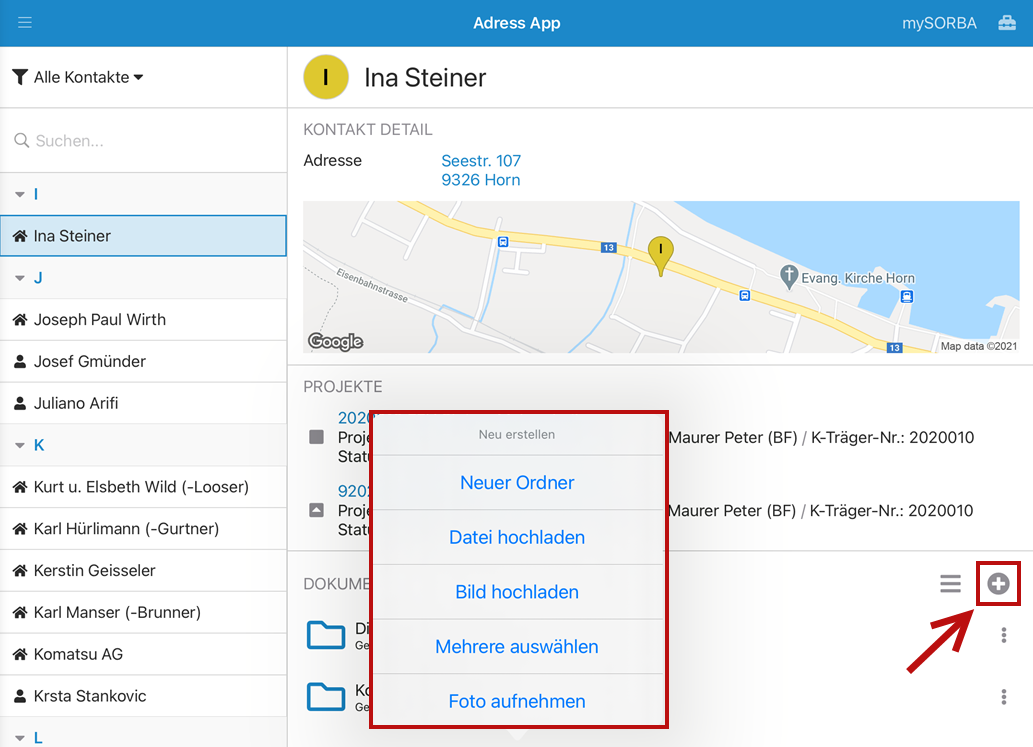Choose Neuer Ordner from the popup

pyautogui.click(x=517, y=482)
